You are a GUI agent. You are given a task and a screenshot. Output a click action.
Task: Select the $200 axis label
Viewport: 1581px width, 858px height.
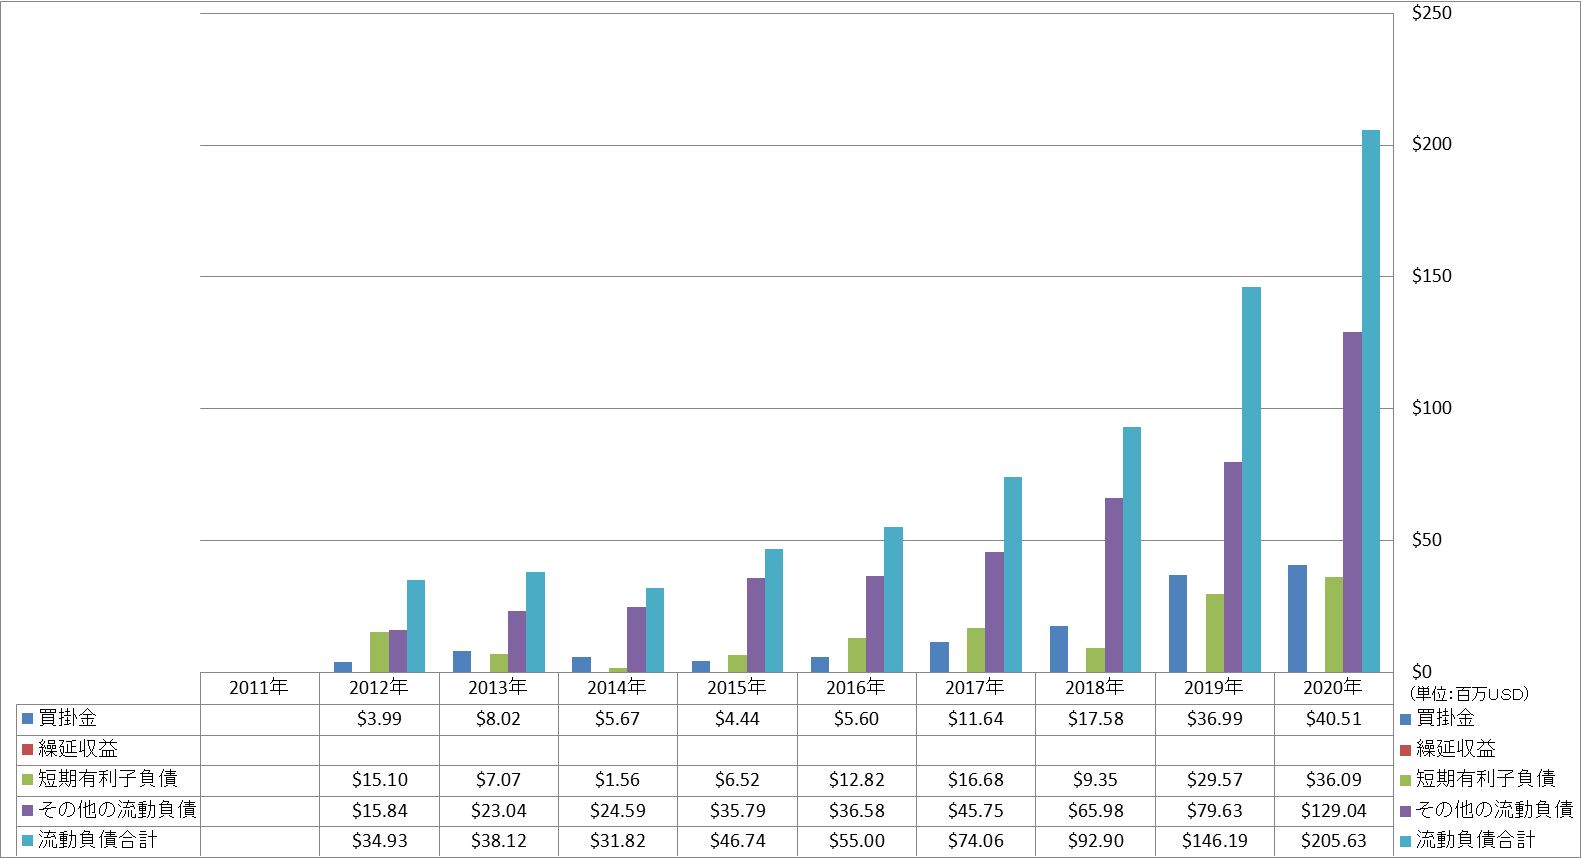click(x=1431, y=144)
